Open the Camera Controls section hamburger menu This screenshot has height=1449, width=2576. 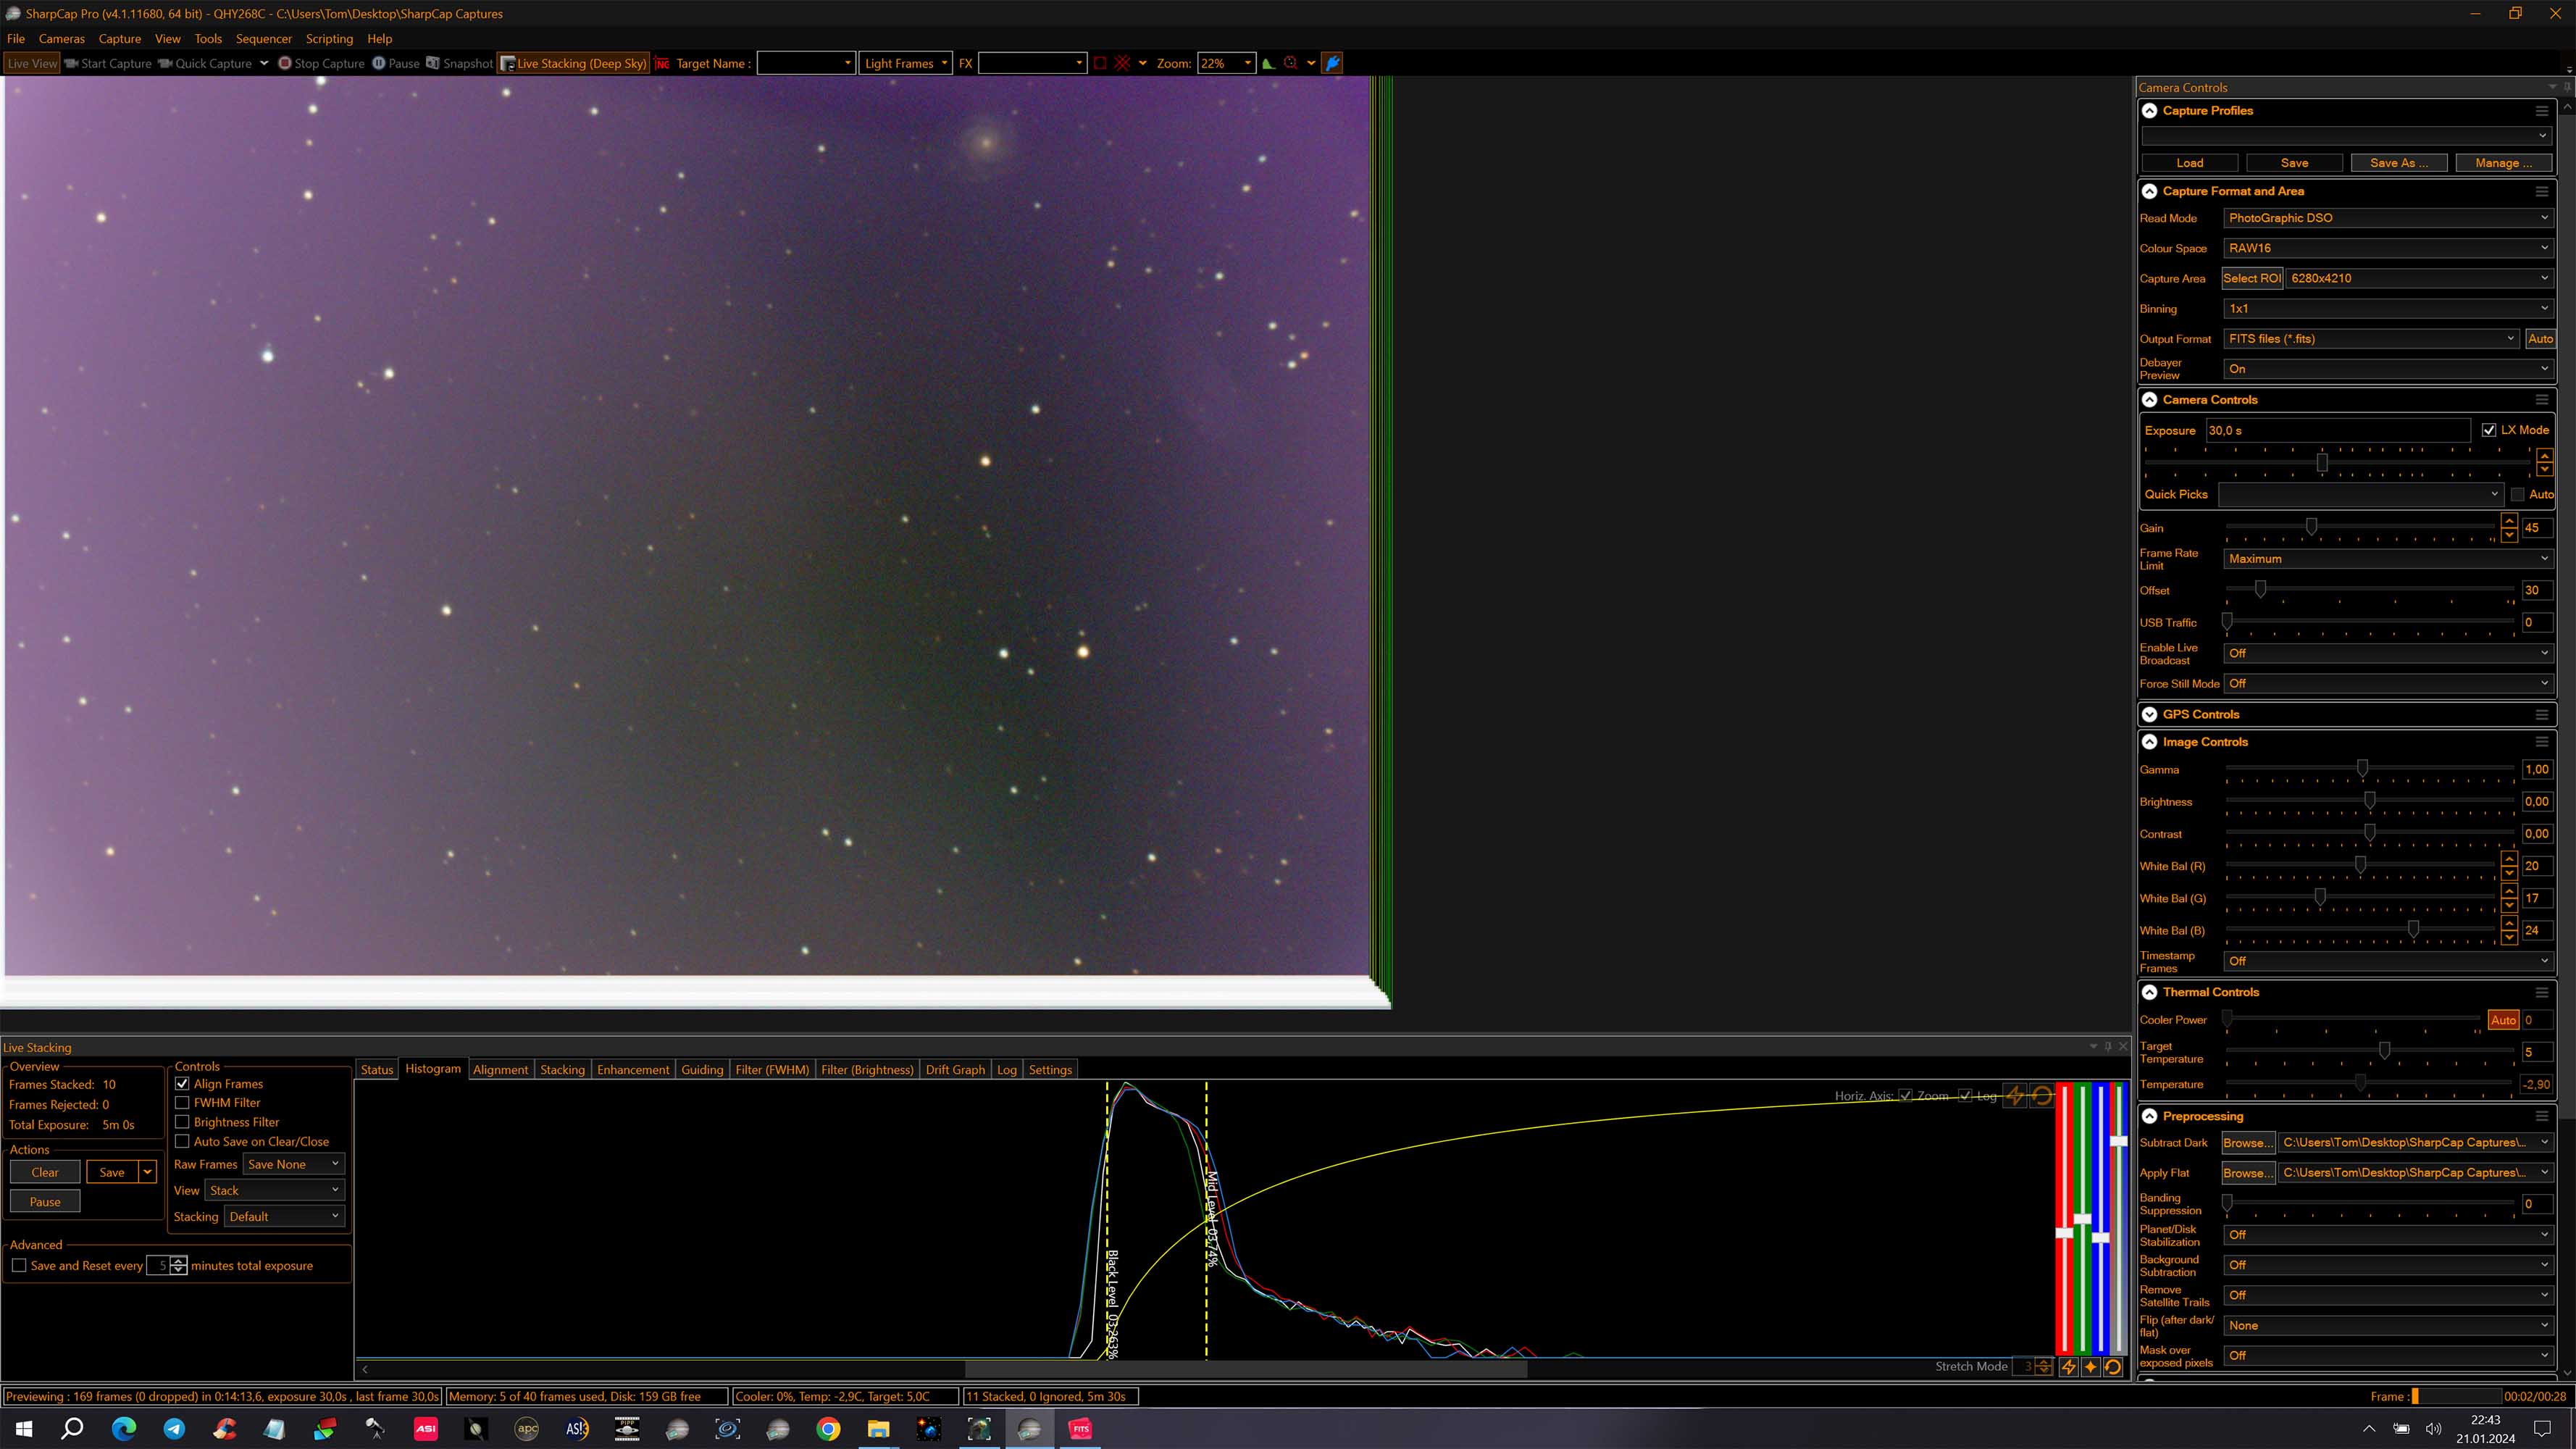(x=2541, y=400)
